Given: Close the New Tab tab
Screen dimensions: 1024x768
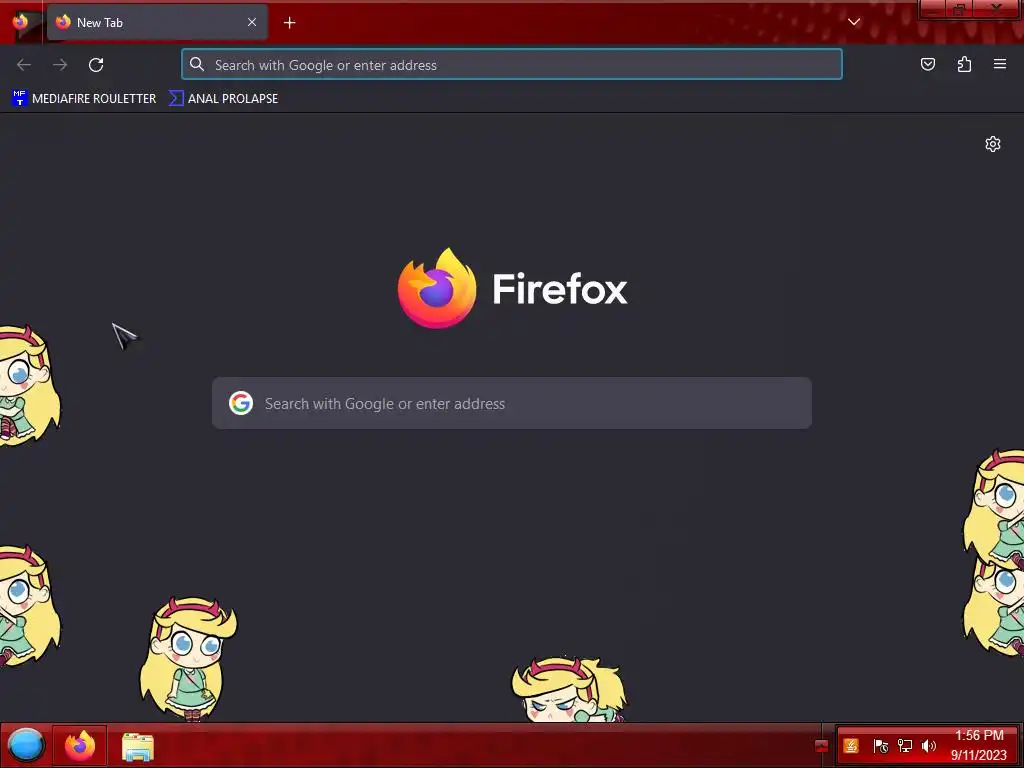Looking at the screenshot, I should [251, 22].
